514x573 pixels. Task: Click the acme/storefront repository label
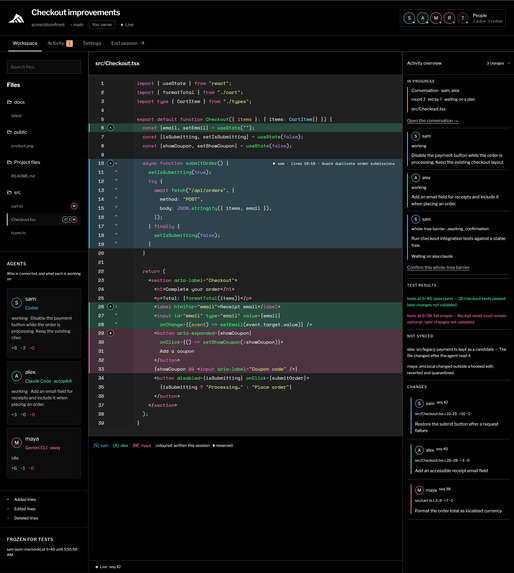coord(48,25)
